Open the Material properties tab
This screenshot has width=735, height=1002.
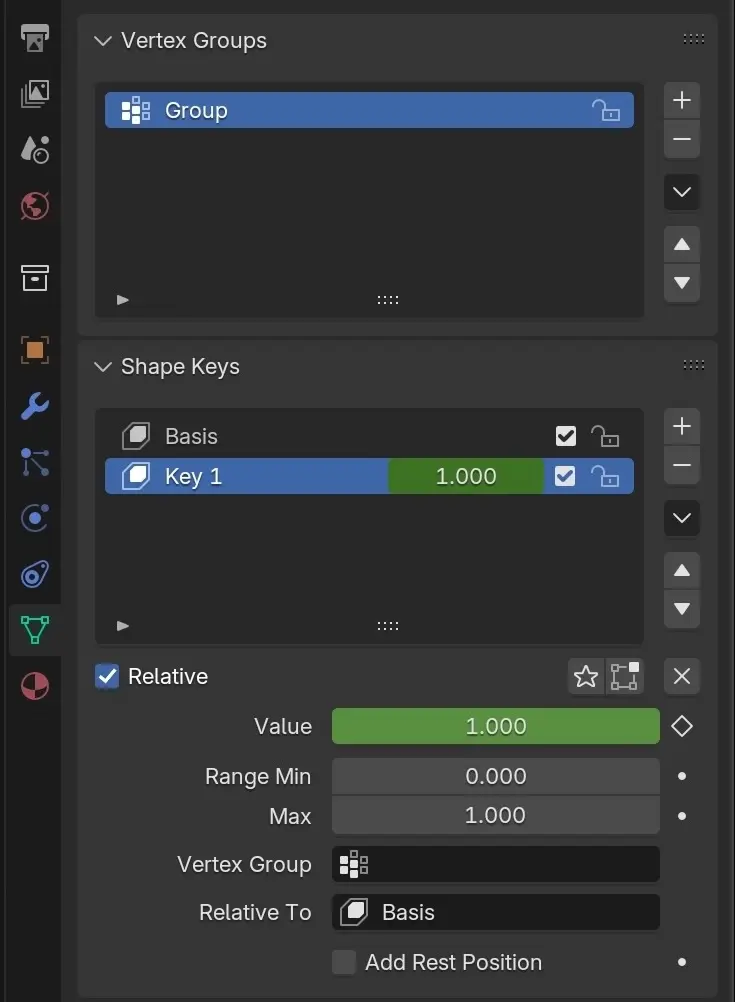pos(35,687)
